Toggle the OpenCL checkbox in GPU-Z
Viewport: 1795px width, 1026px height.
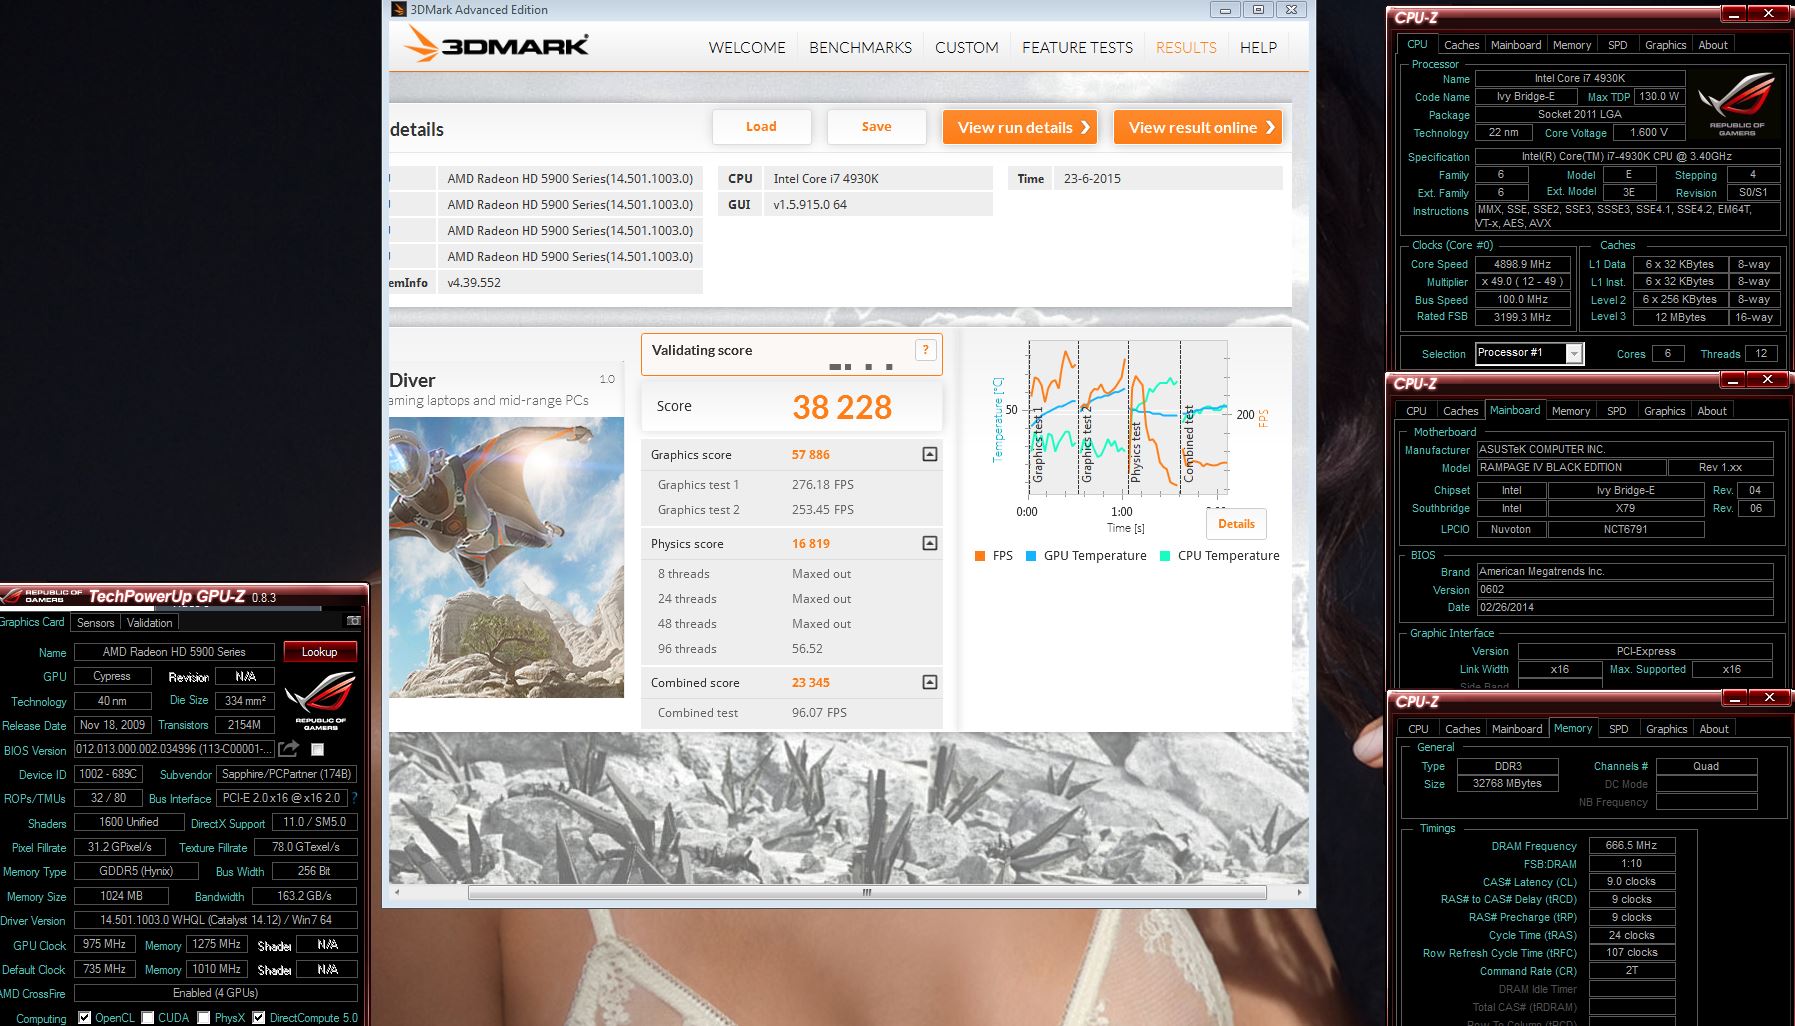tap(85, 1018)
